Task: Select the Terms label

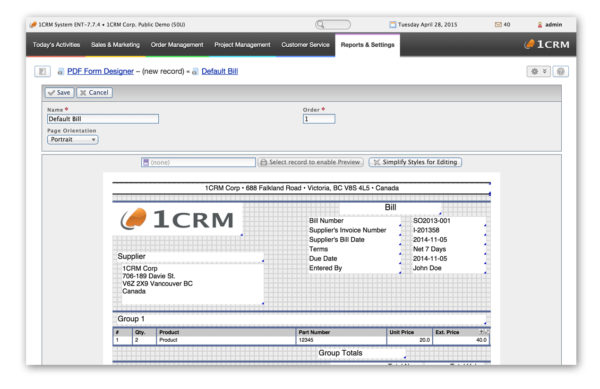Action: pyautogui.click(x=318, y=249)
